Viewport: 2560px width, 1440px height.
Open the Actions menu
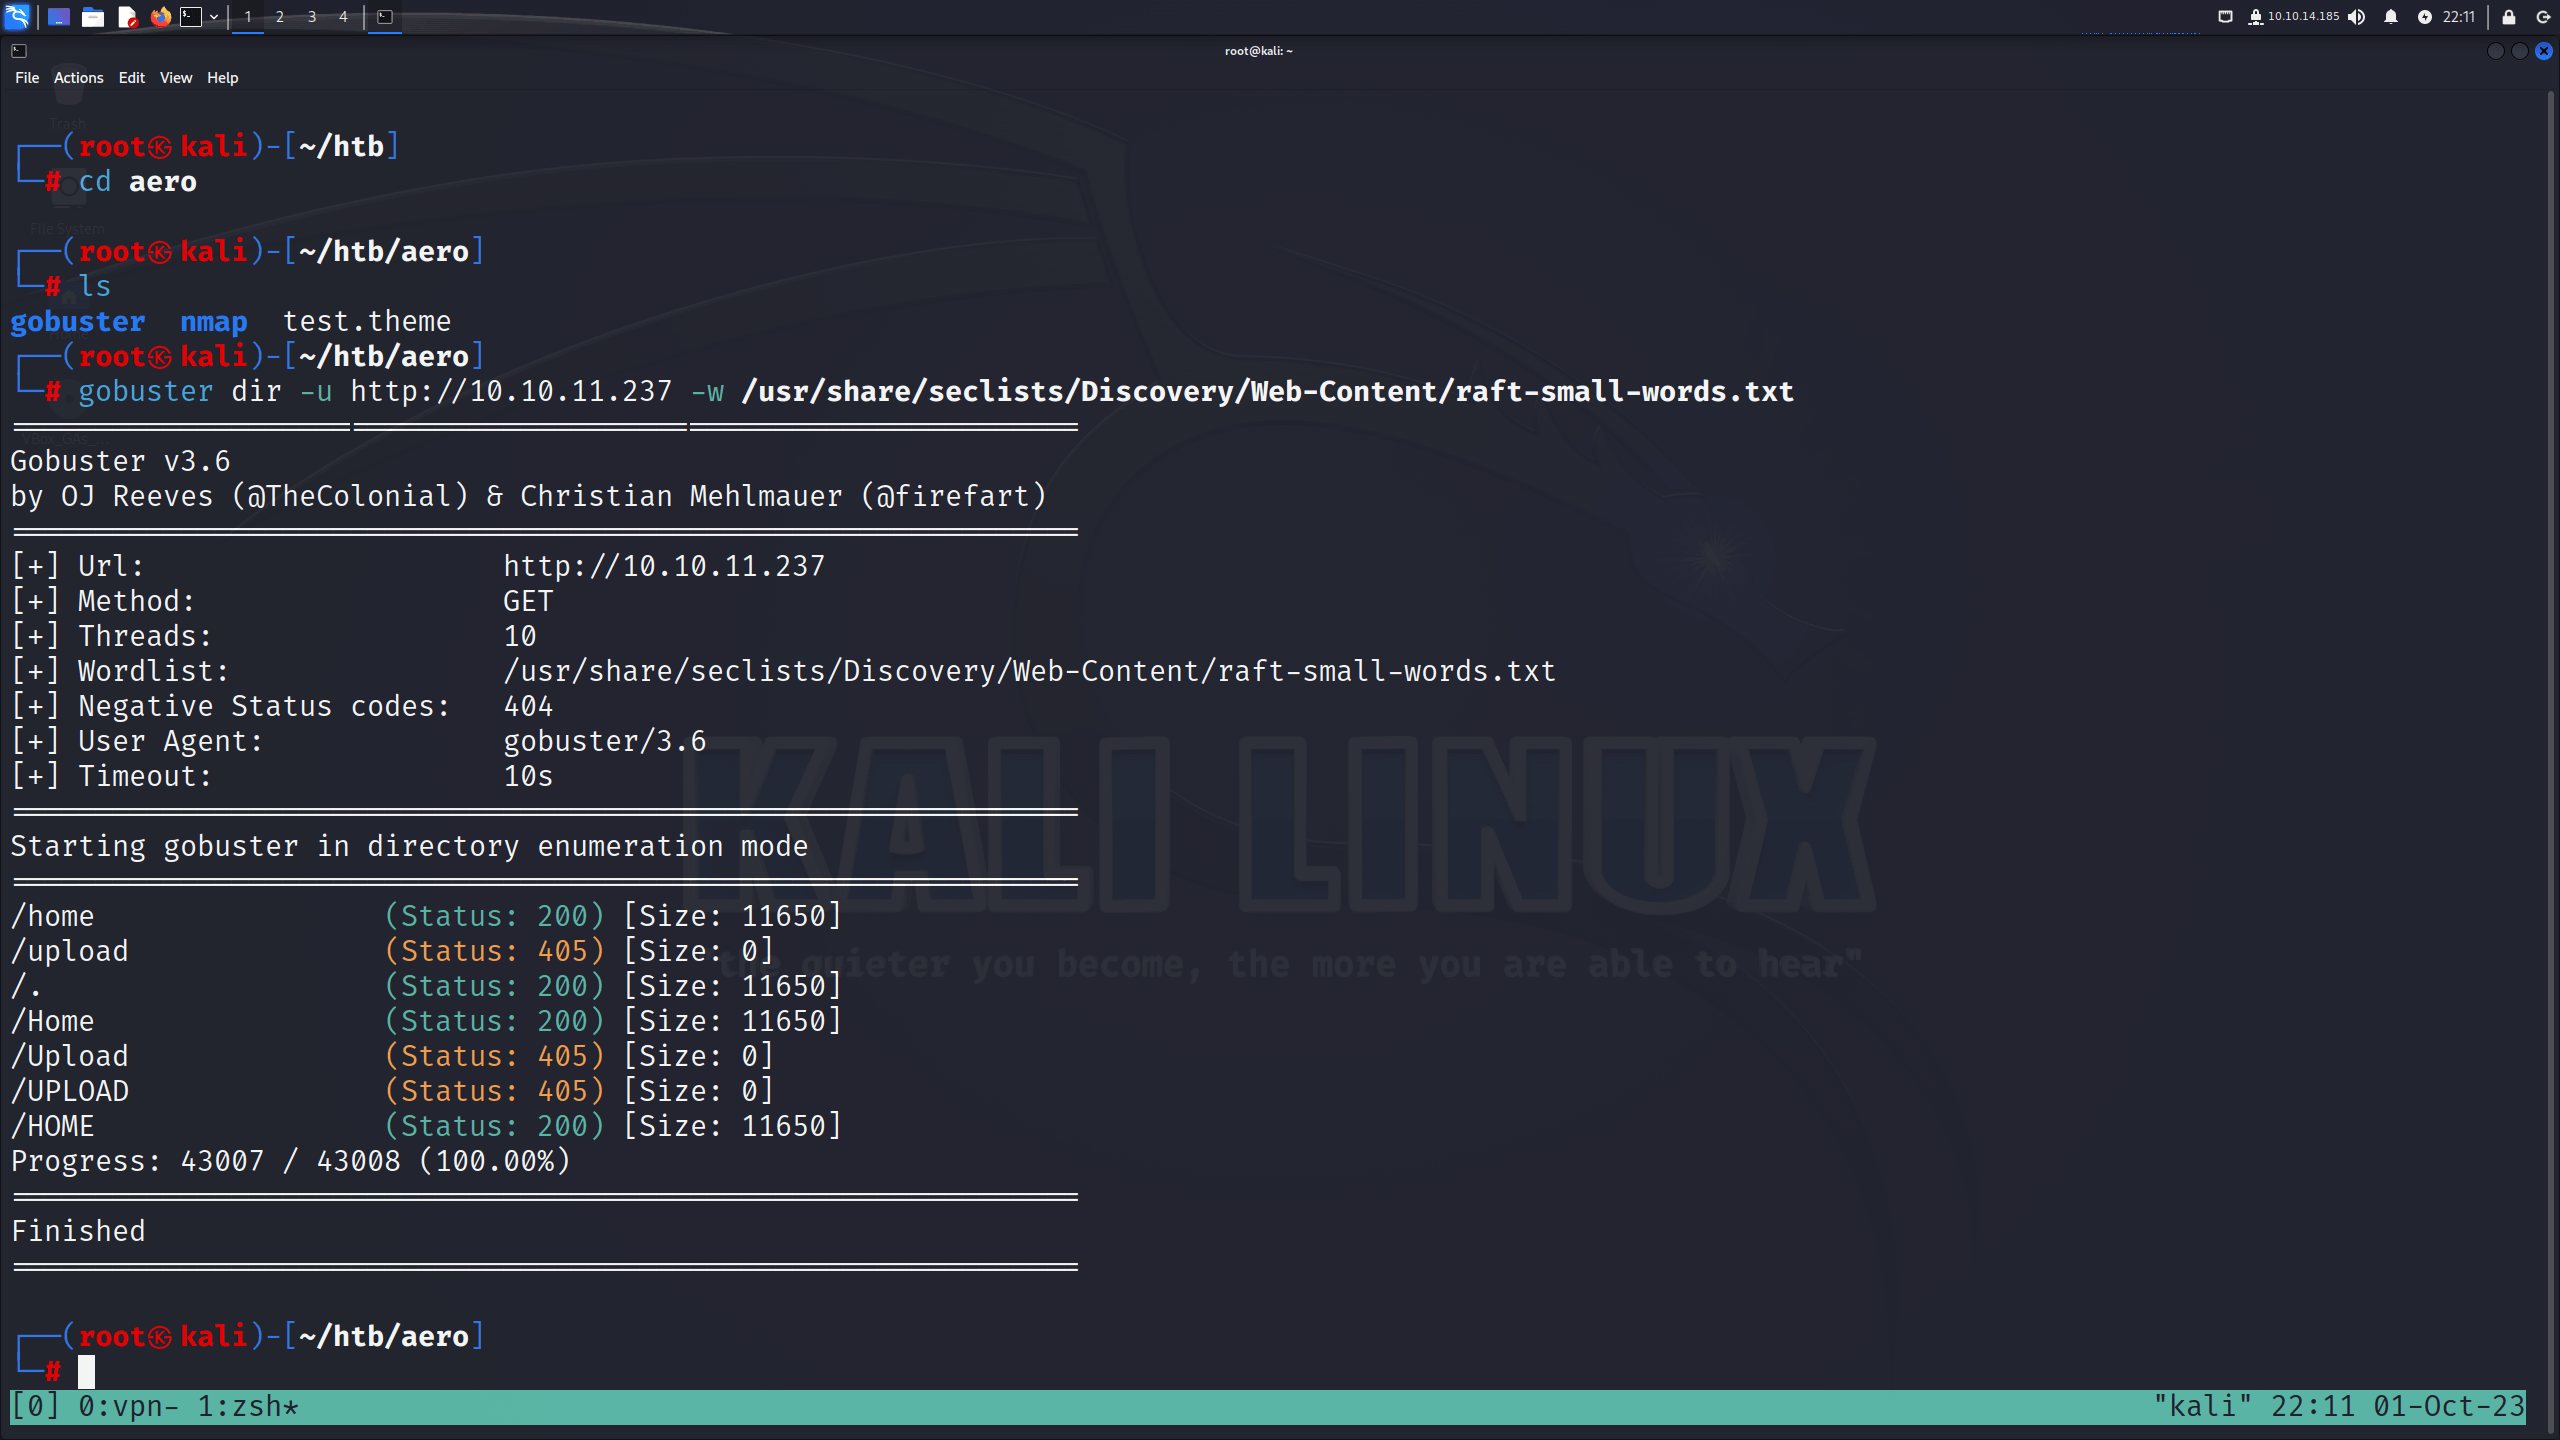pyautogui.click(x=78, y=77)
